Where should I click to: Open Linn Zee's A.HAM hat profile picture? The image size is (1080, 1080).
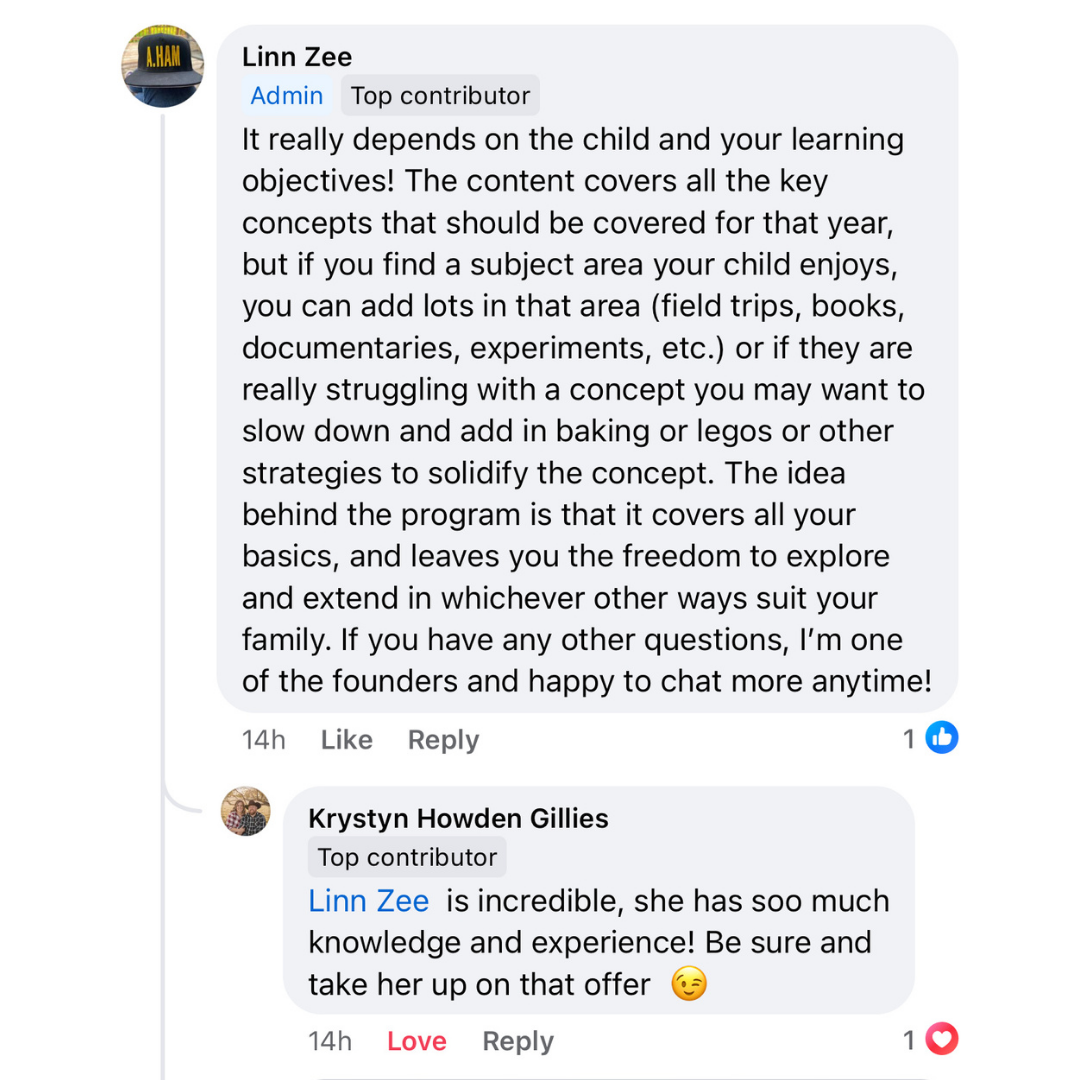click(163, 66)
